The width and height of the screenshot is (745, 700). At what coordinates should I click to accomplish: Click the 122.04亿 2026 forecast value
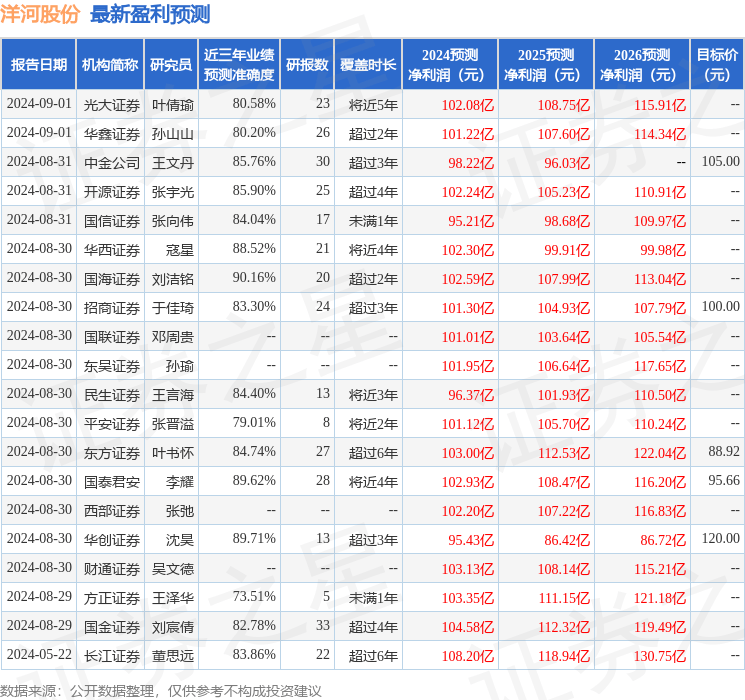(659, 453)
